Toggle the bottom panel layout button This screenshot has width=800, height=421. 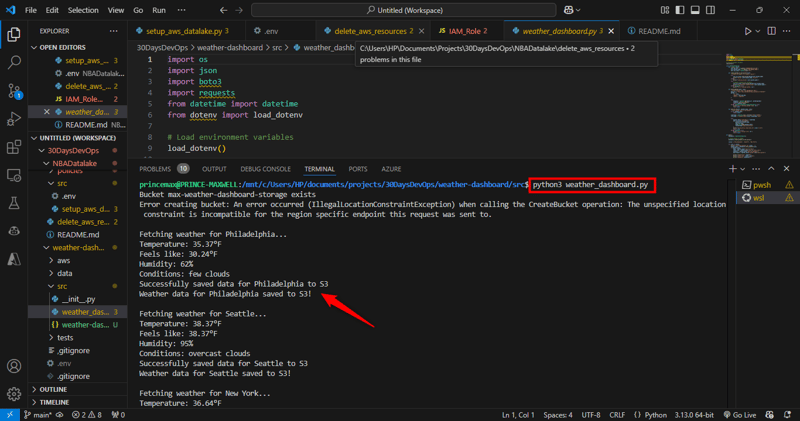[696, 10]
